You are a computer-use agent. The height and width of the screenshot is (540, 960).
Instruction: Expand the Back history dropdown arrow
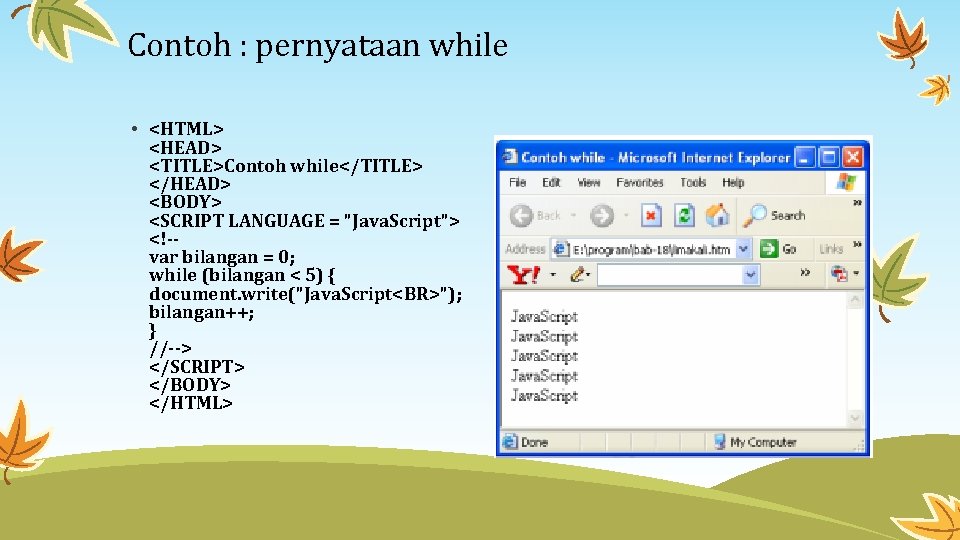[x=574, y=216]
